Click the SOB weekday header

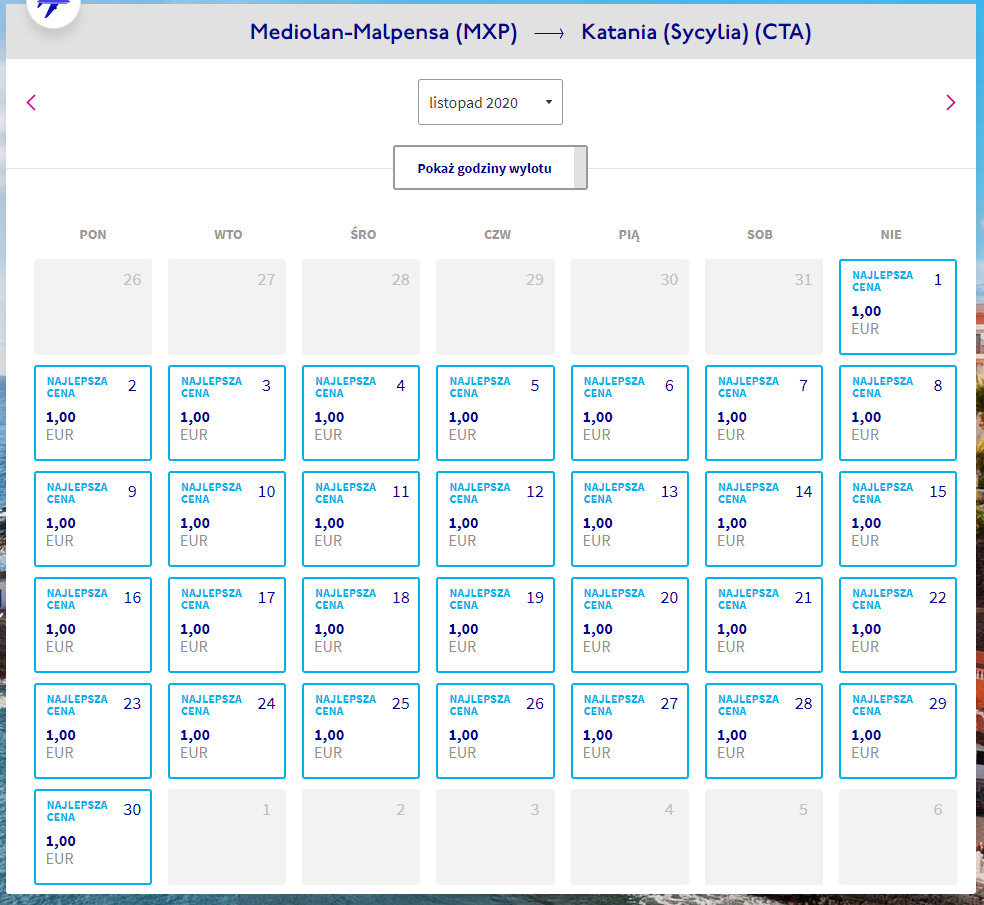759,235
